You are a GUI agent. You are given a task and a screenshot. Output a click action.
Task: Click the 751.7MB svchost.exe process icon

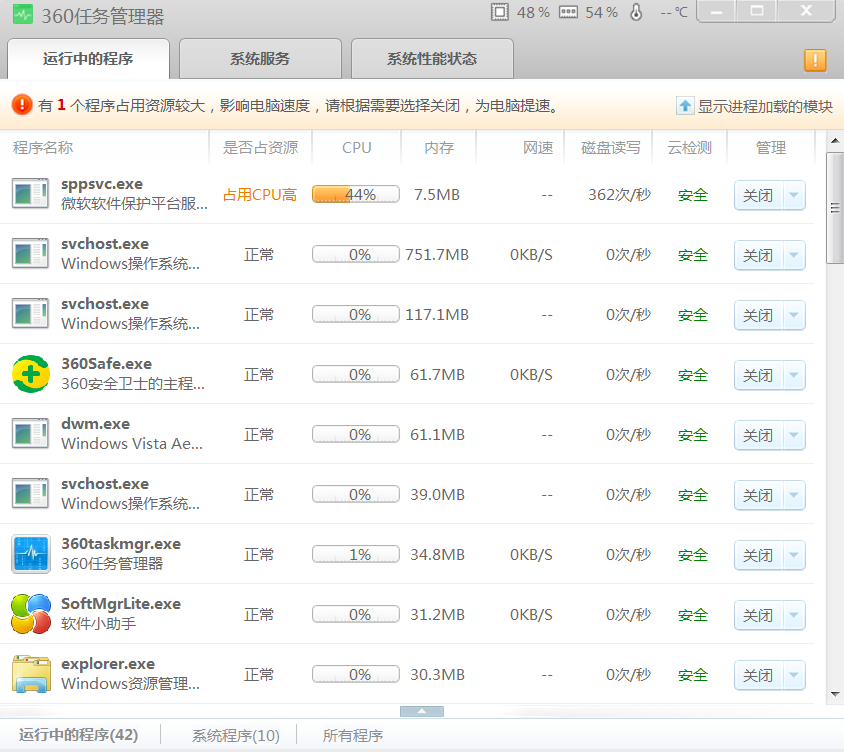[31, 254]
